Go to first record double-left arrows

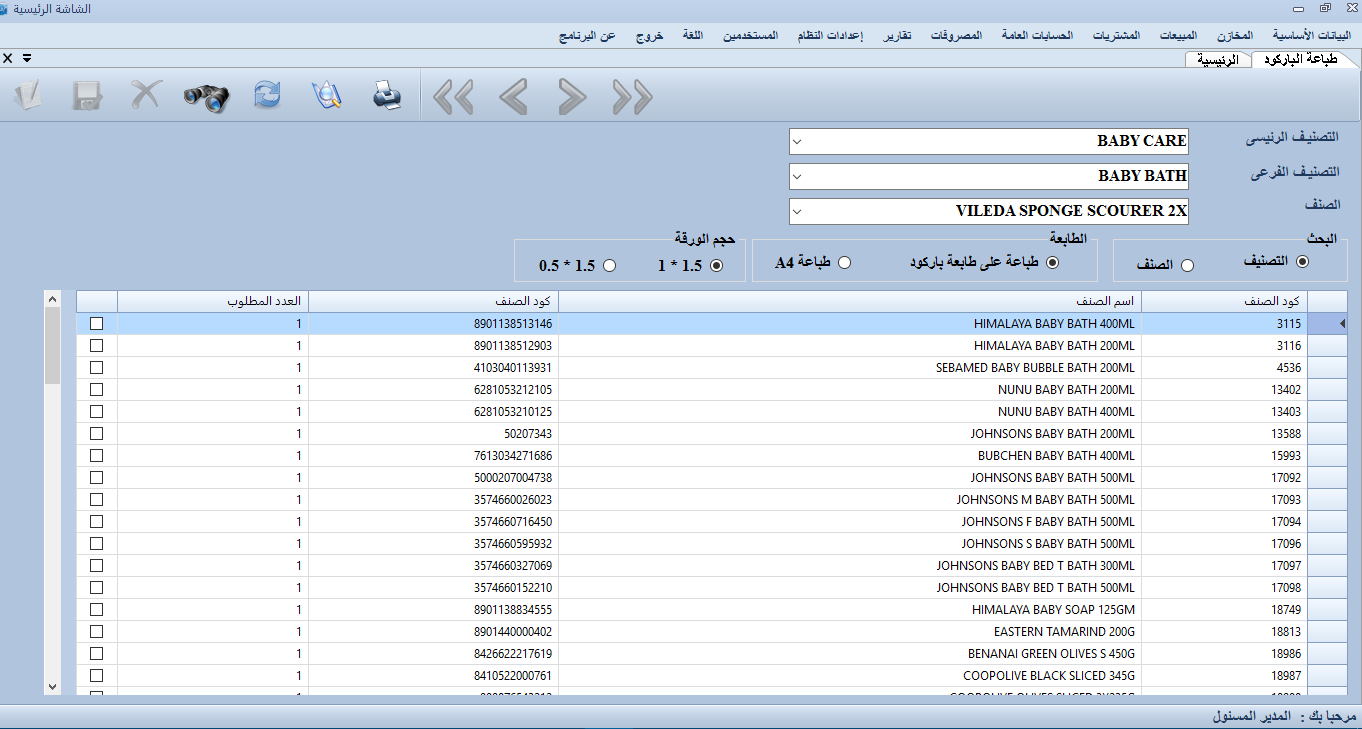pos(453,97)
